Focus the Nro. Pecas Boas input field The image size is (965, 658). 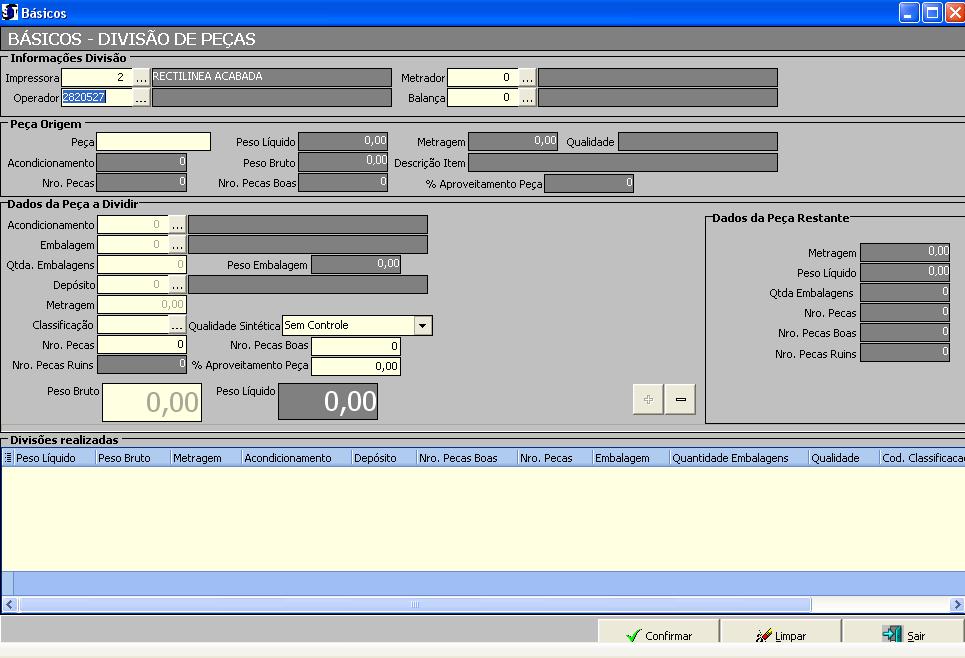[356, 346]
